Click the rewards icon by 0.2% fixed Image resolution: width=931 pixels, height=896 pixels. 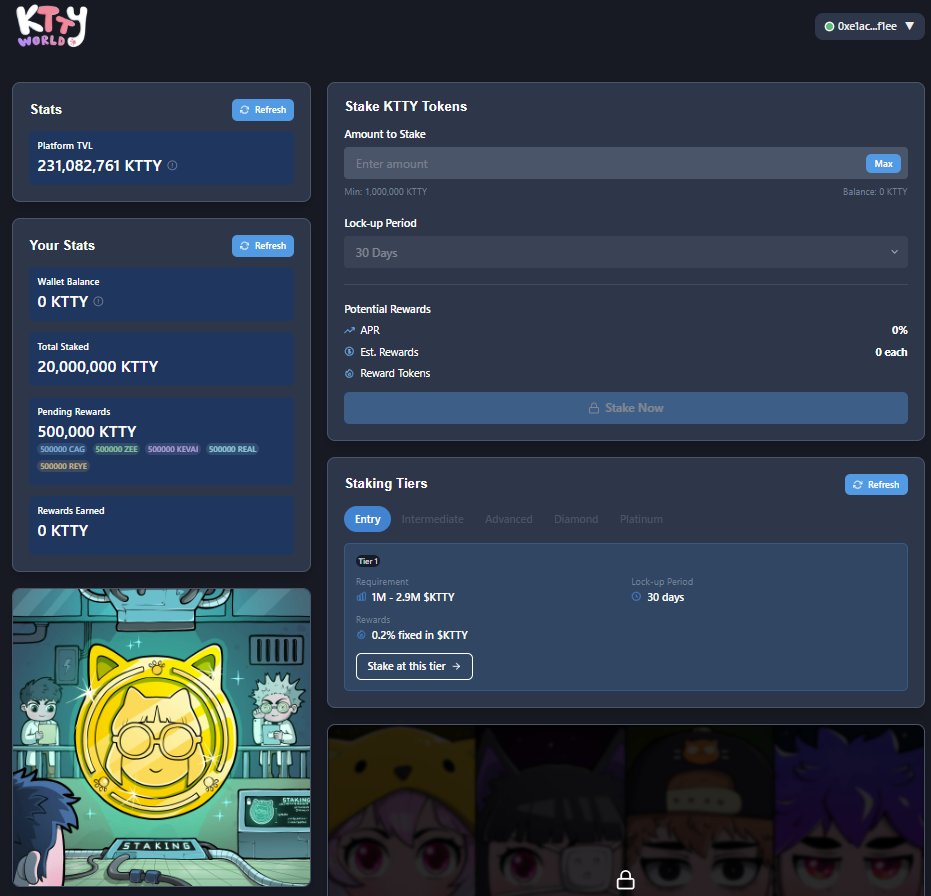pos(361,635)
